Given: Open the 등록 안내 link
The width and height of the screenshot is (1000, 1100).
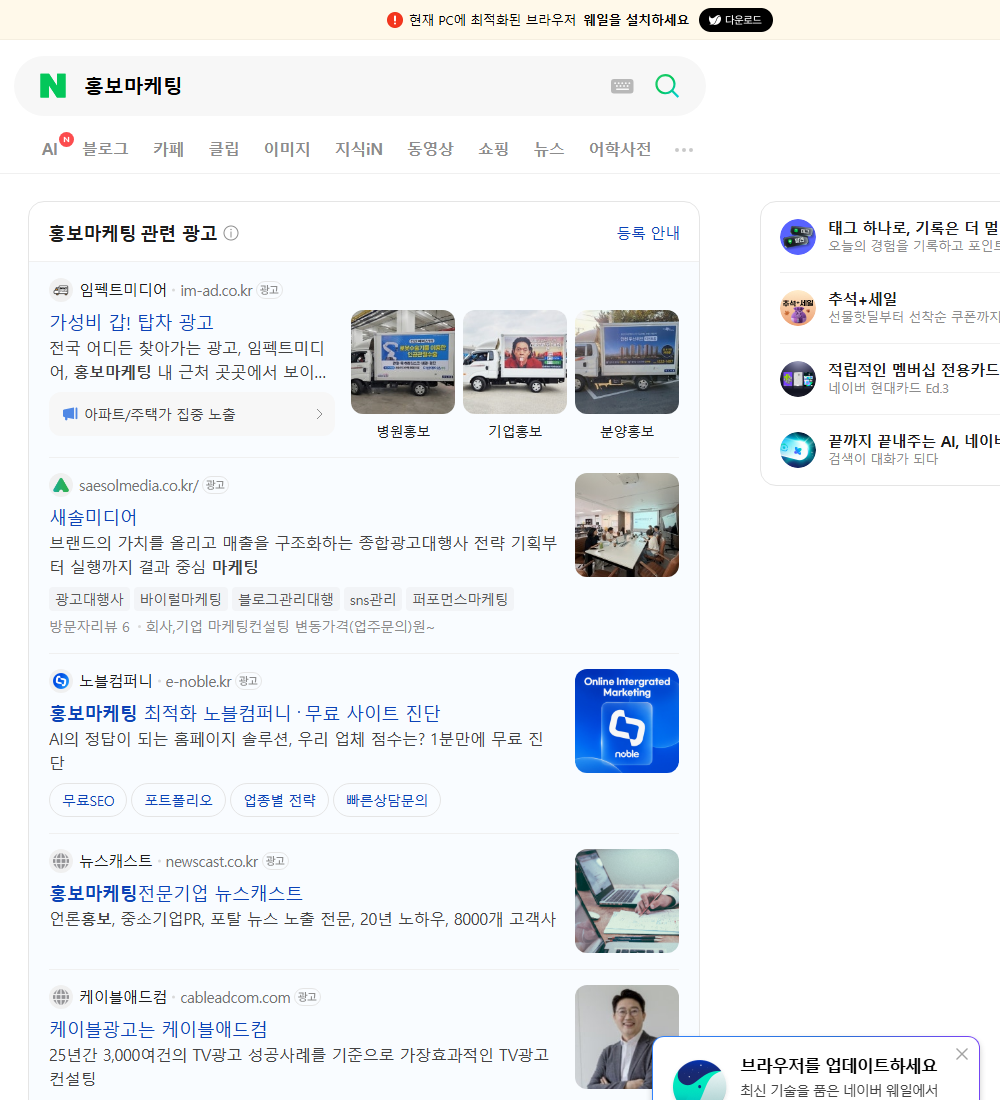Looking at the screenshot, I should click(648, 233).
